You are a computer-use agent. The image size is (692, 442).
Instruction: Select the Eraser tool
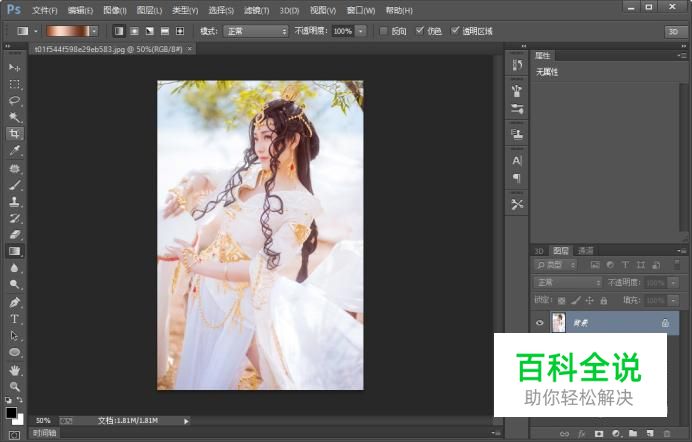coord(15,235)
